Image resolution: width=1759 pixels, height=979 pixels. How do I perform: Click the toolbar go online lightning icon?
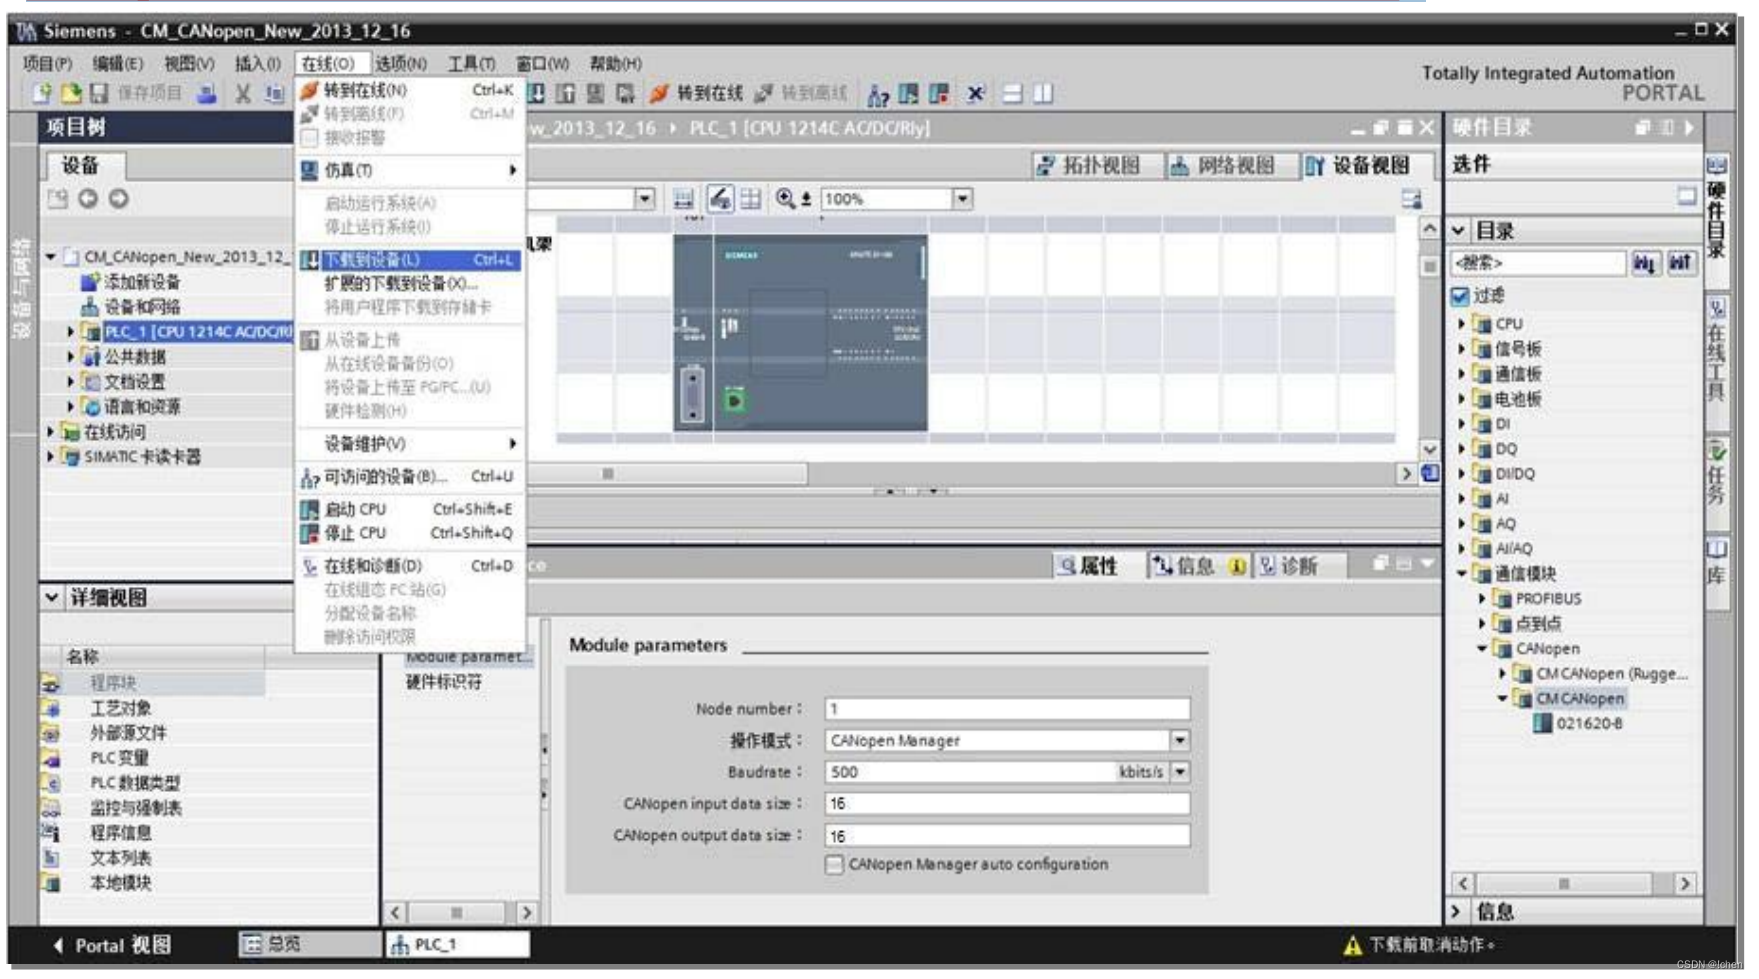click(x=658, y=94)
